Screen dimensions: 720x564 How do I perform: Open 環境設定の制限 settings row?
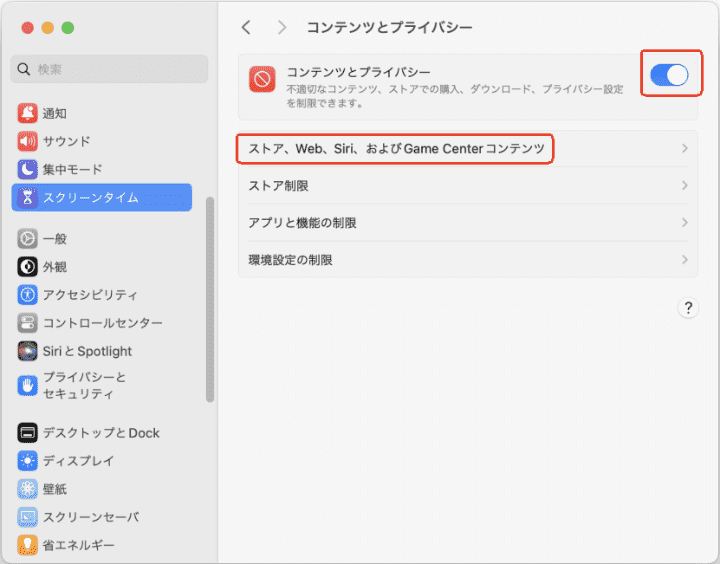(467, 260)
